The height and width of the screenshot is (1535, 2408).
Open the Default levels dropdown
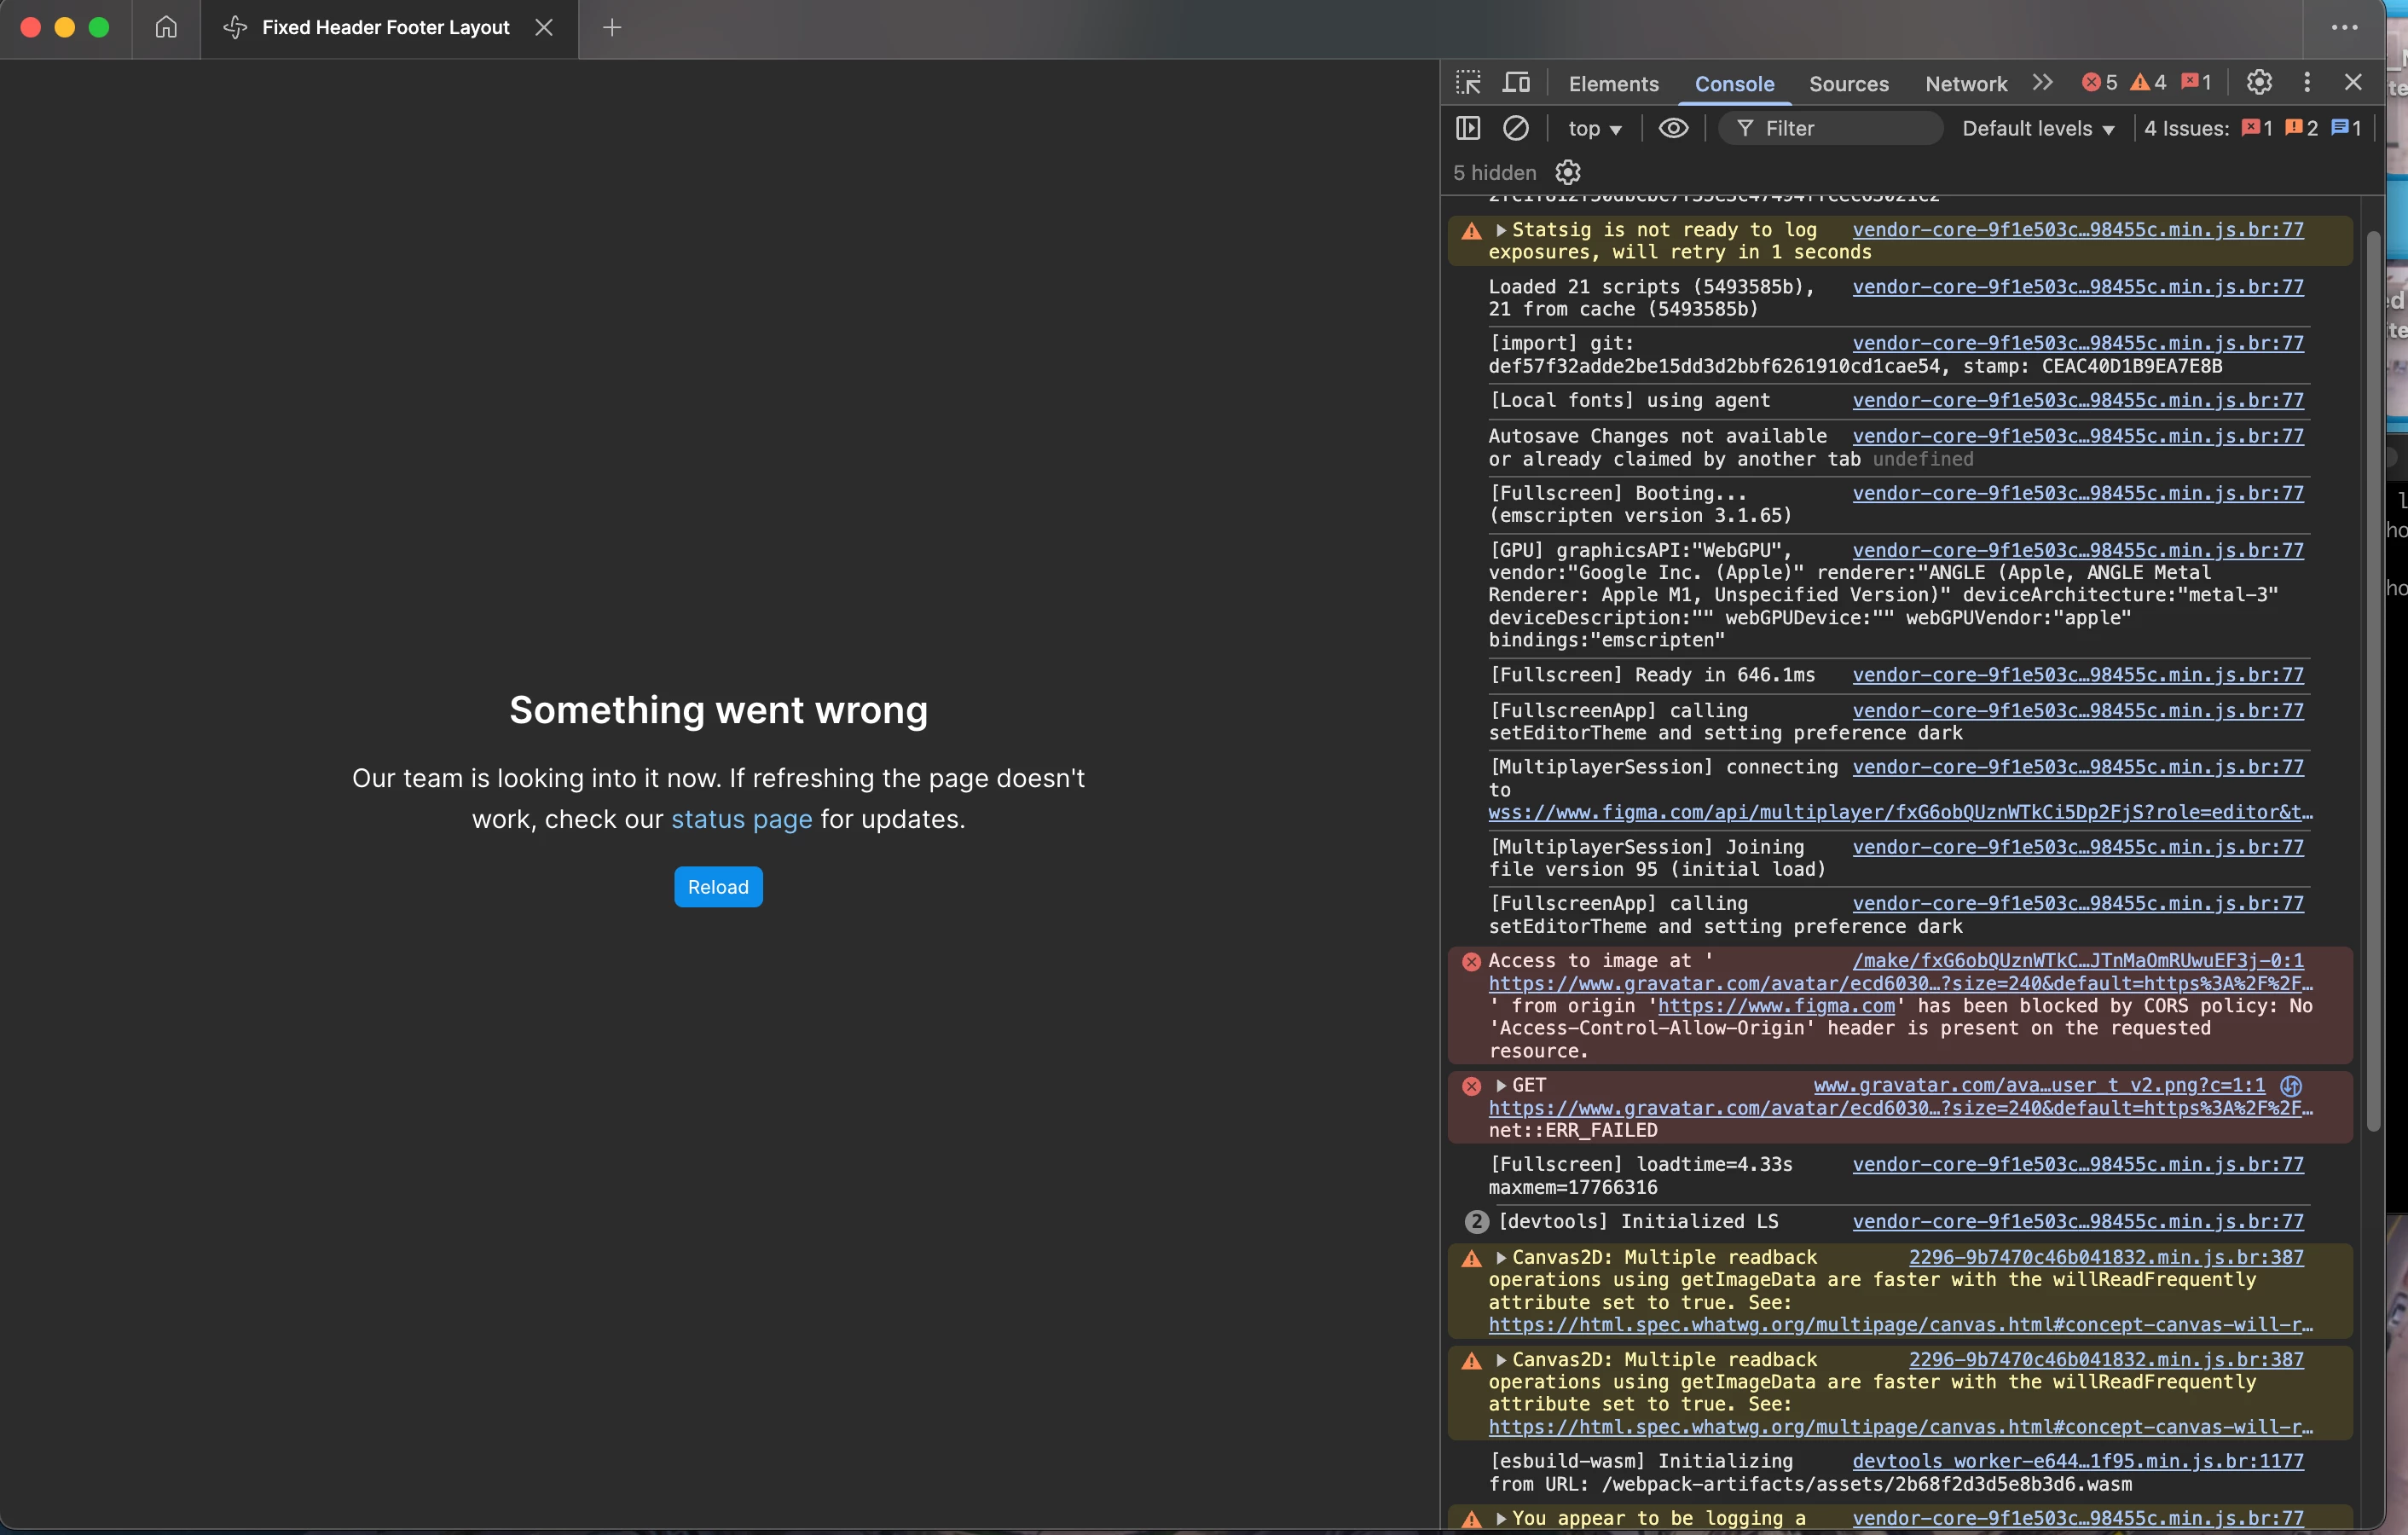point(2037,128)
